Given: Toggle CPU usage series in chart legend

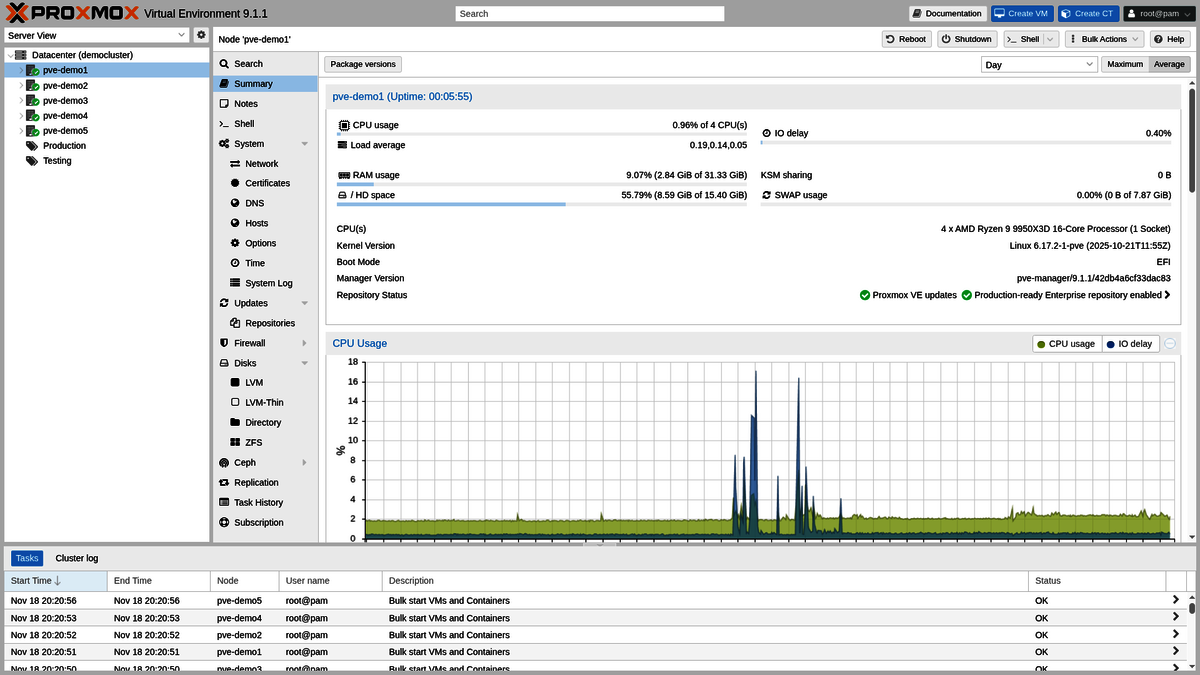Looking at the screenshot, I should [1067, 344].
